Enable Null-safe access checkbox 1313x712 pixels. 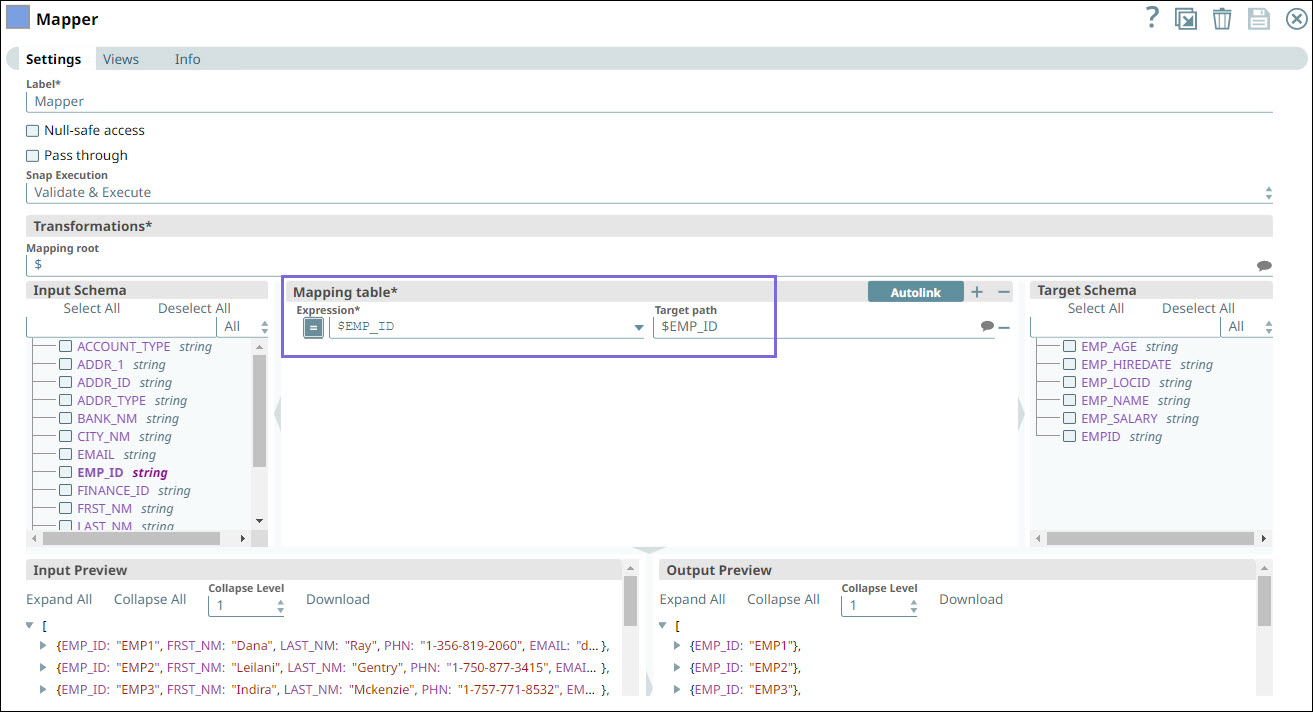(x=33, y=131)
